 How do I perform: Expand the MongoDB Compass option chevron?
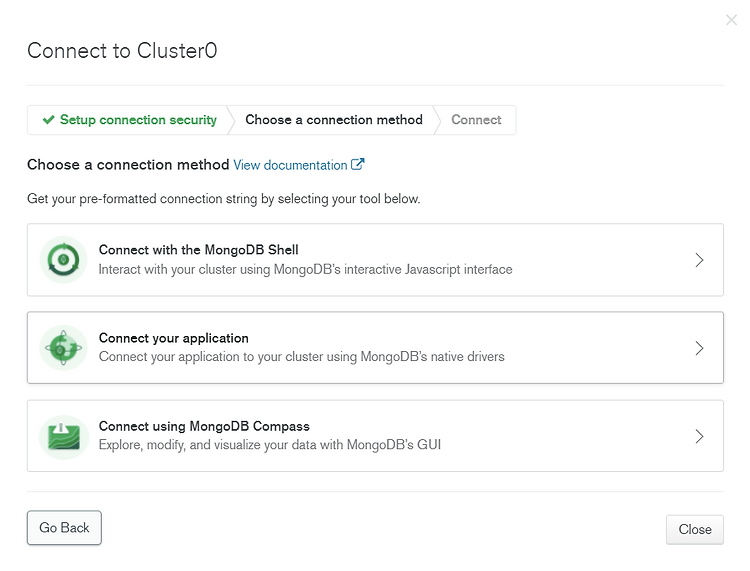pos(699,436)
